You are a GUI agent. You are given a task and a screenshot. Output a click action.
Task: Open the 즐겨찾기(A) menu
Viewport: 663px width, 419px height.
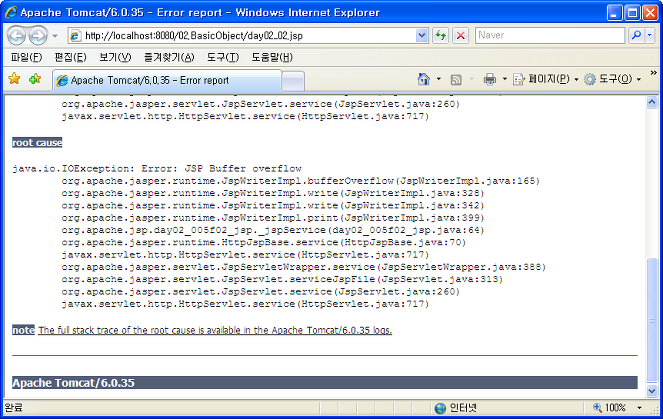[x=169, y=57]
